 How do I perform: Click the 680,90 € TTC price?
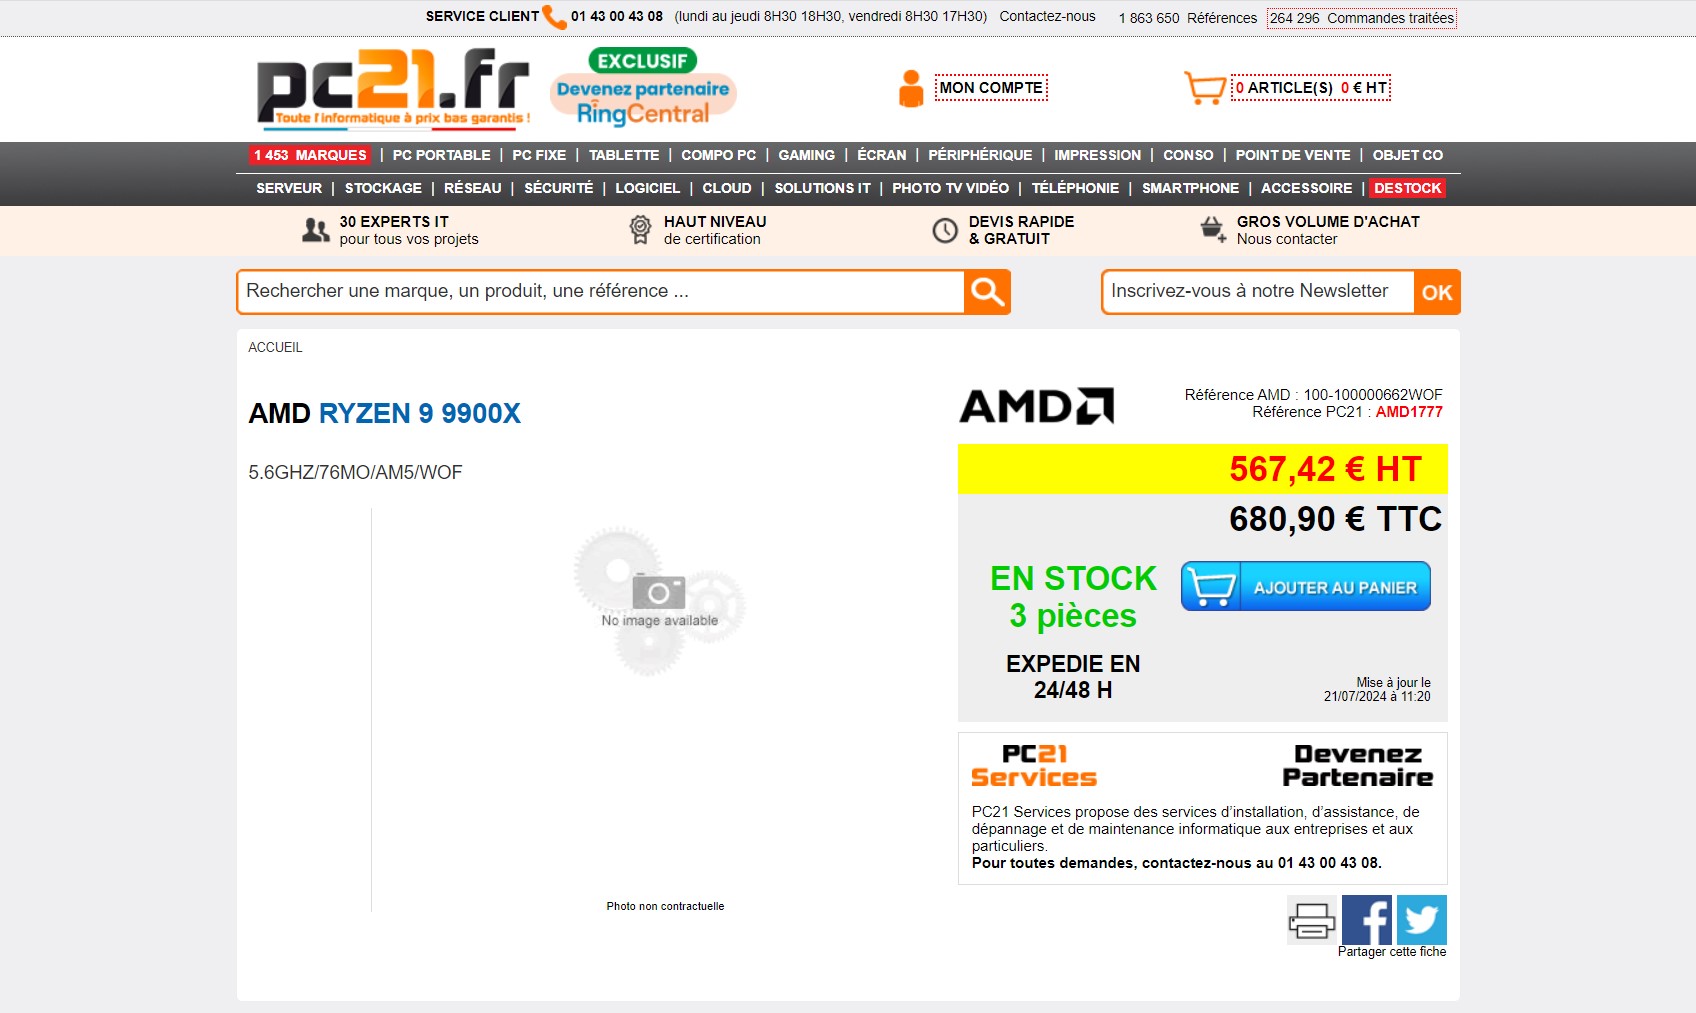[x=1335, y=519]
